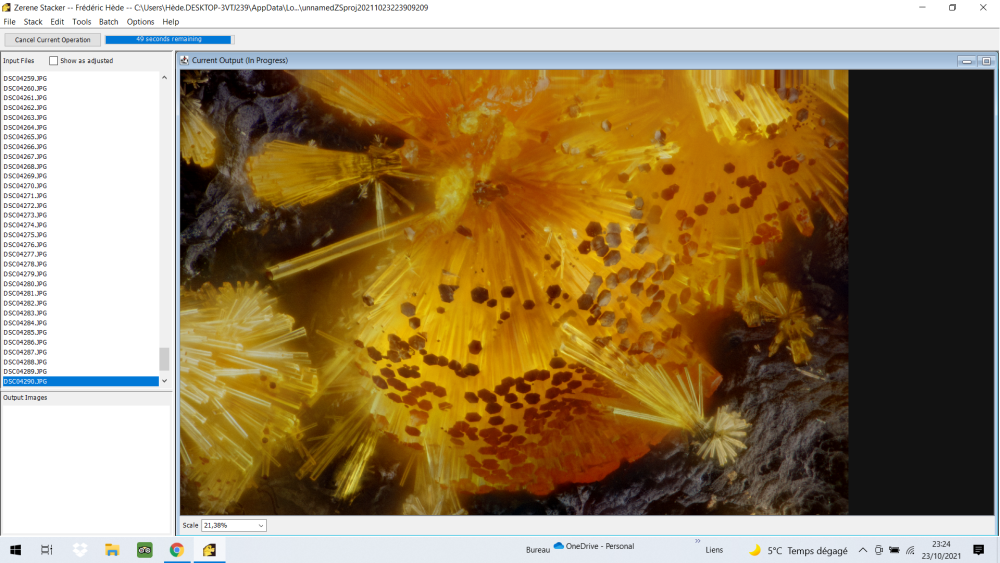The width and height of the screenshot is (1000, 563).
Task: Click the Java icon in Current Output title bar
Action: point(185,61)
